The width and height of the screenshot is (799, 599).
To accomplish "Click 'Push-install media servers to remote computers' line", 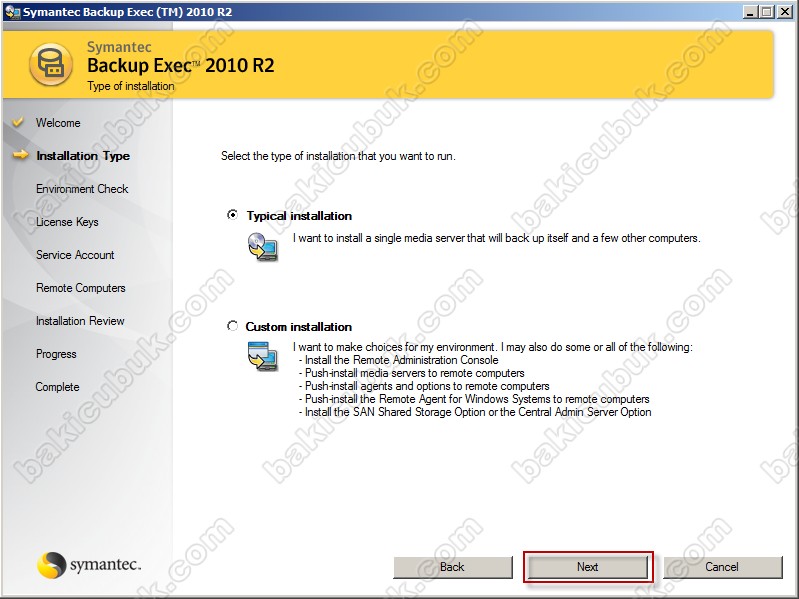I will point(412,373).
